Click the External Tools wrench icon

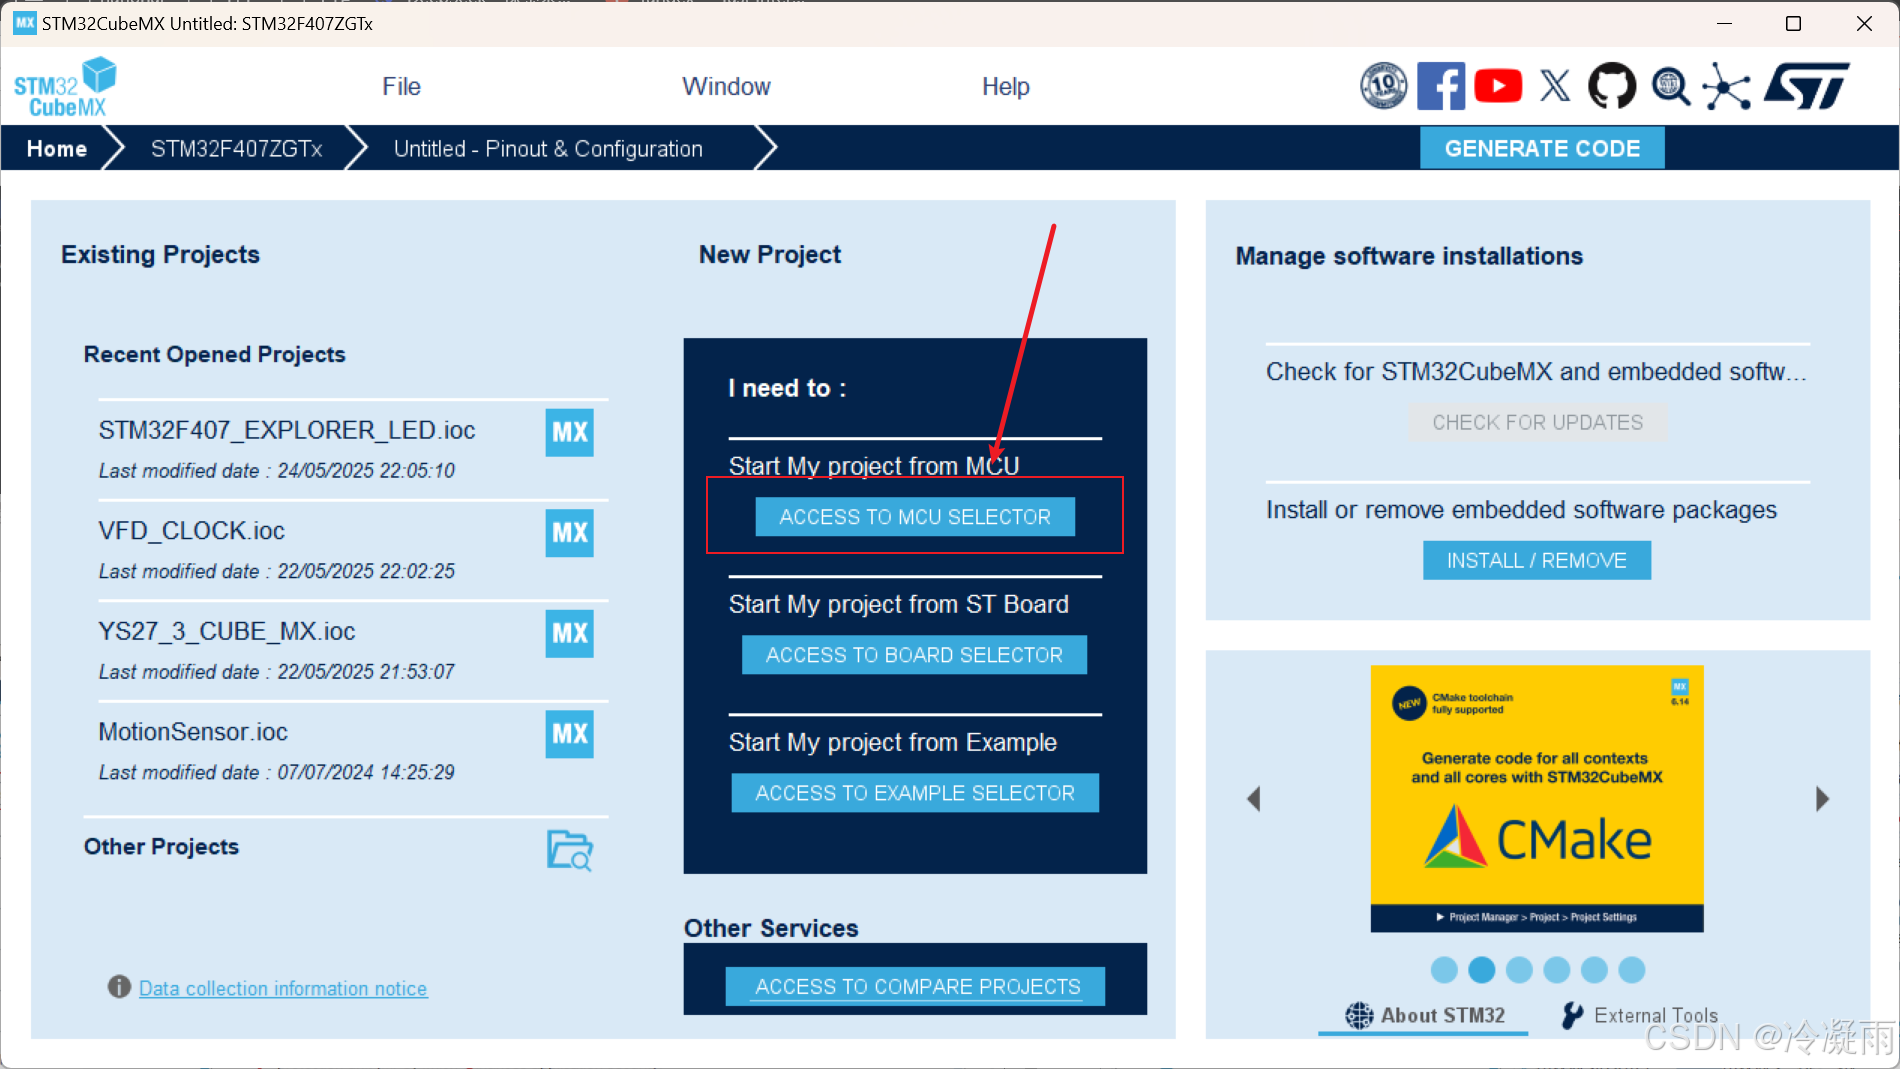point(1572,1015)
